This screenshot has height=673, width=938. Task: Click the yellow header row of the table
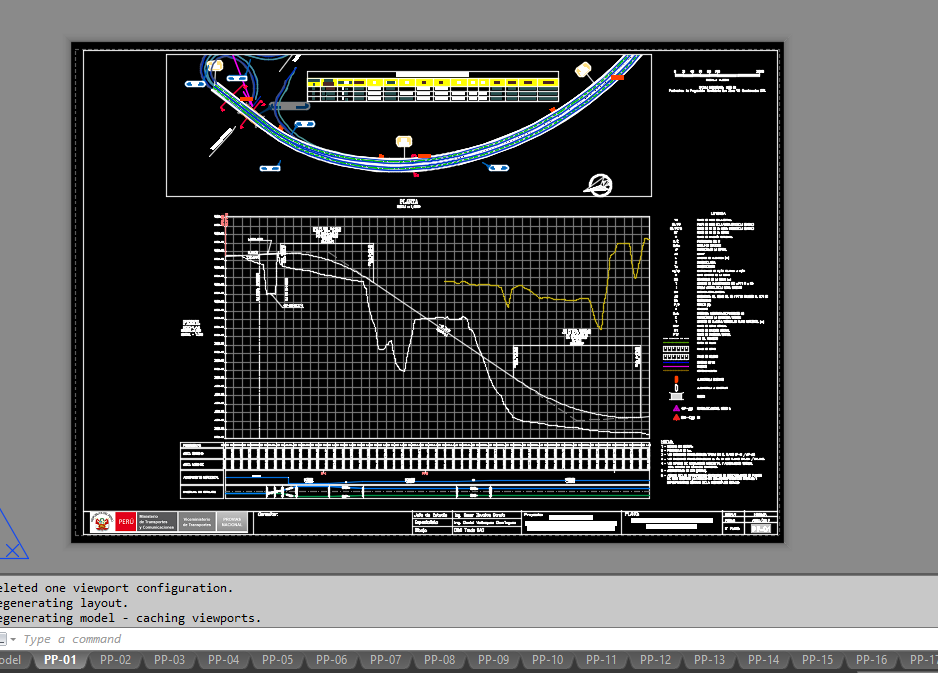click(432, 80)
